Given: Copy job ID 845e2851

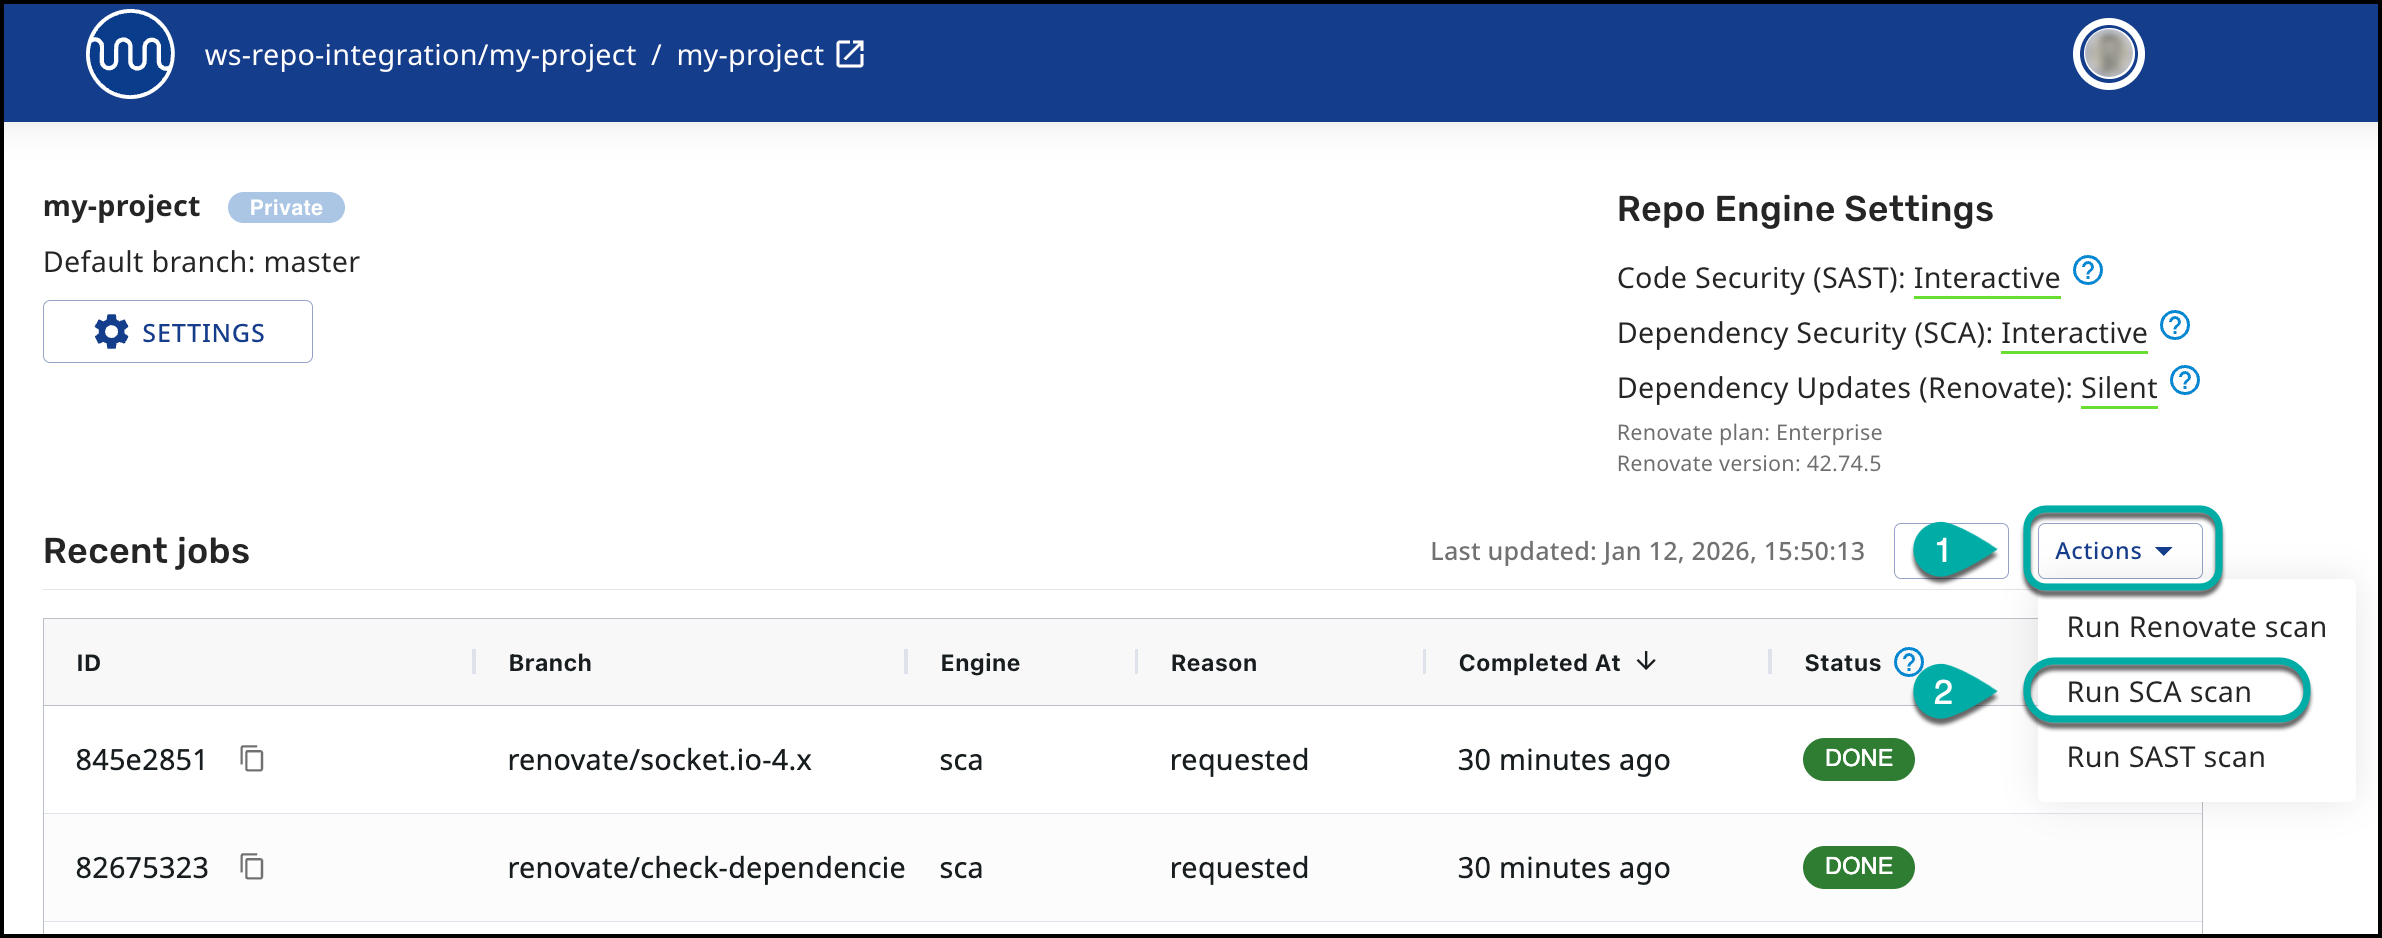Looking at the screenshot, I should [252, 759].
